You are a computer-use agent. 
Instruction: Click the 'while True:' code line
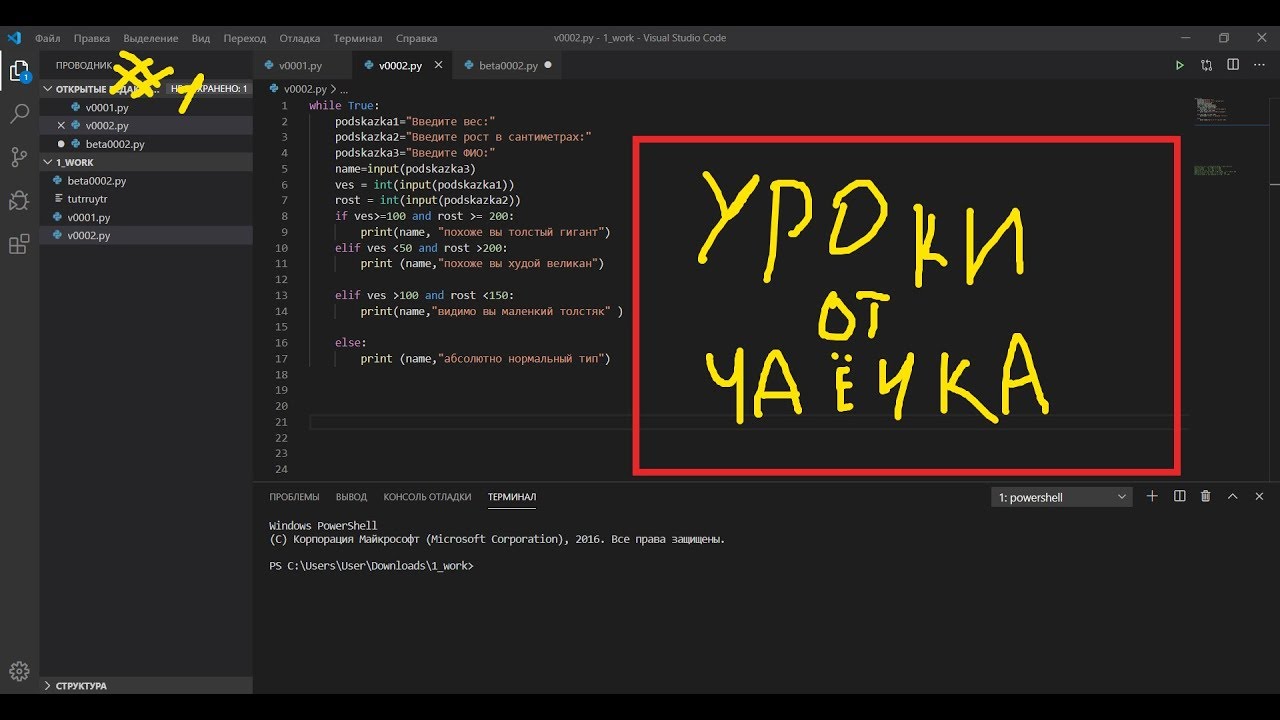coord(345,106)
